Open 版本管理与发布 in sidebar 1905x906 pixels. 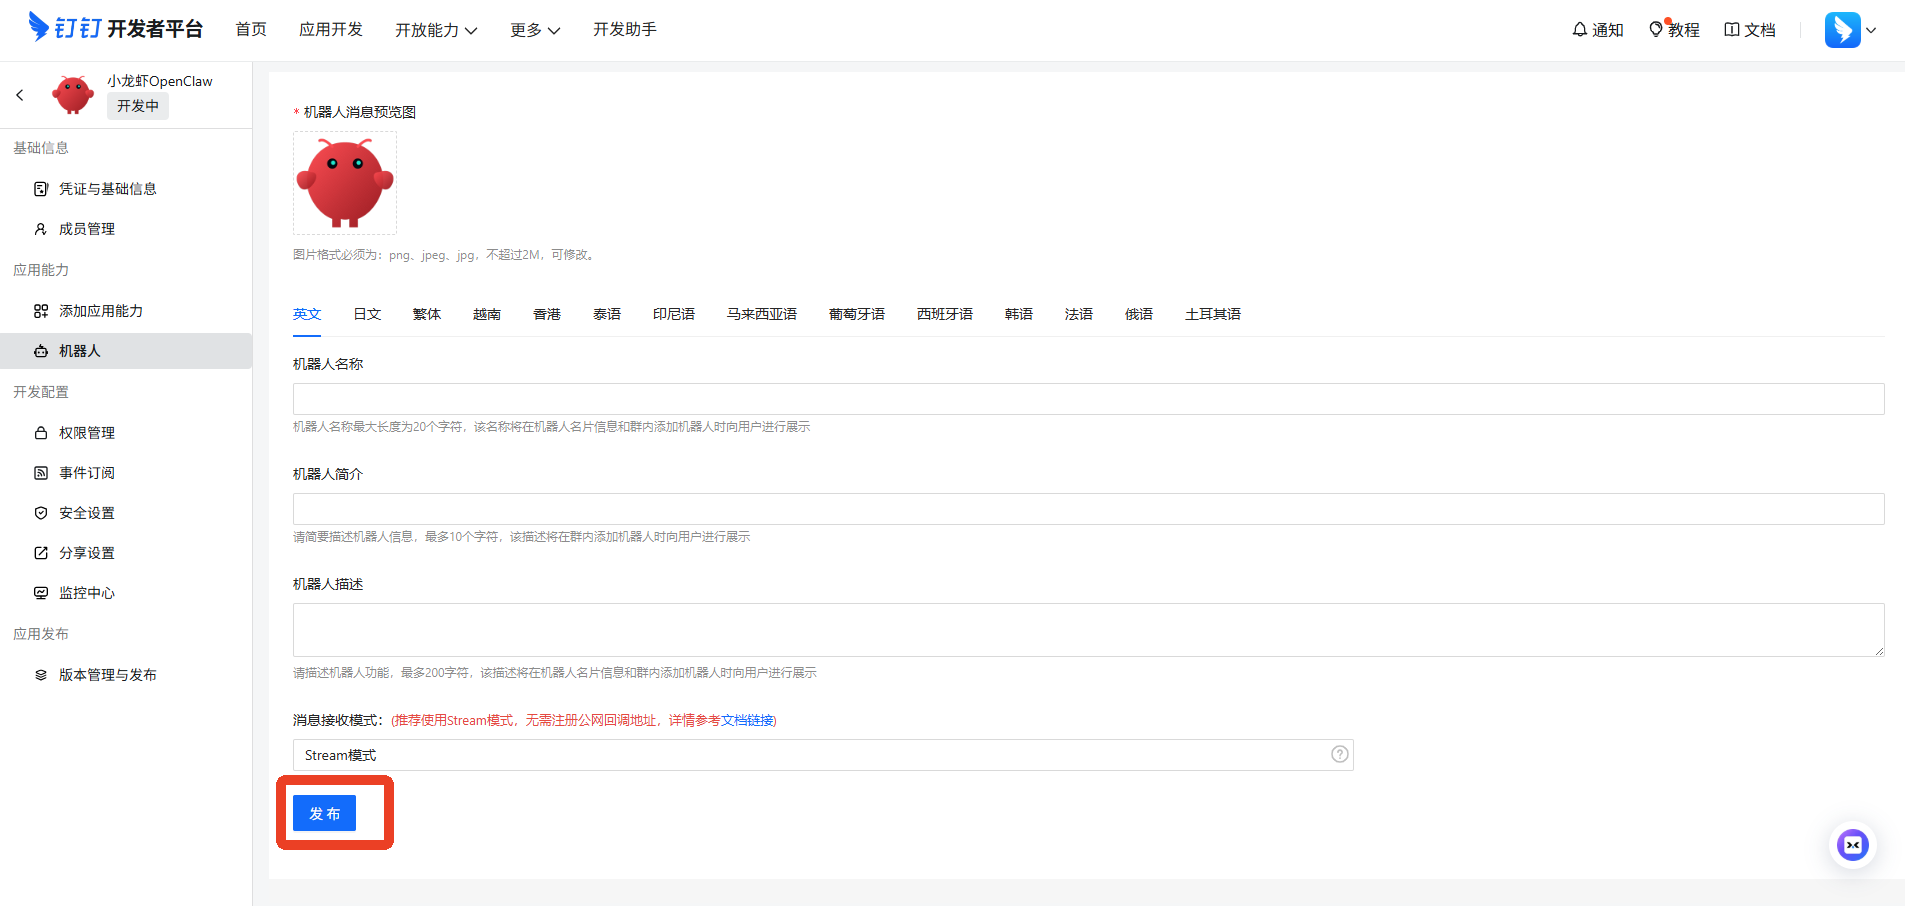tap(107, 675)
